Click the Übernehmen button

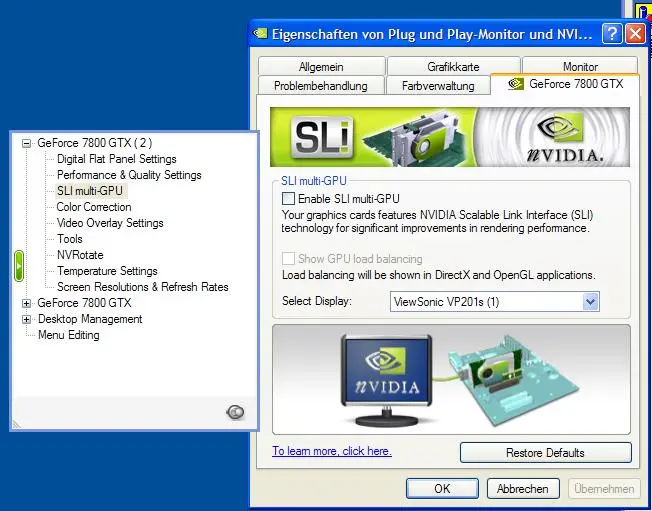604,489
